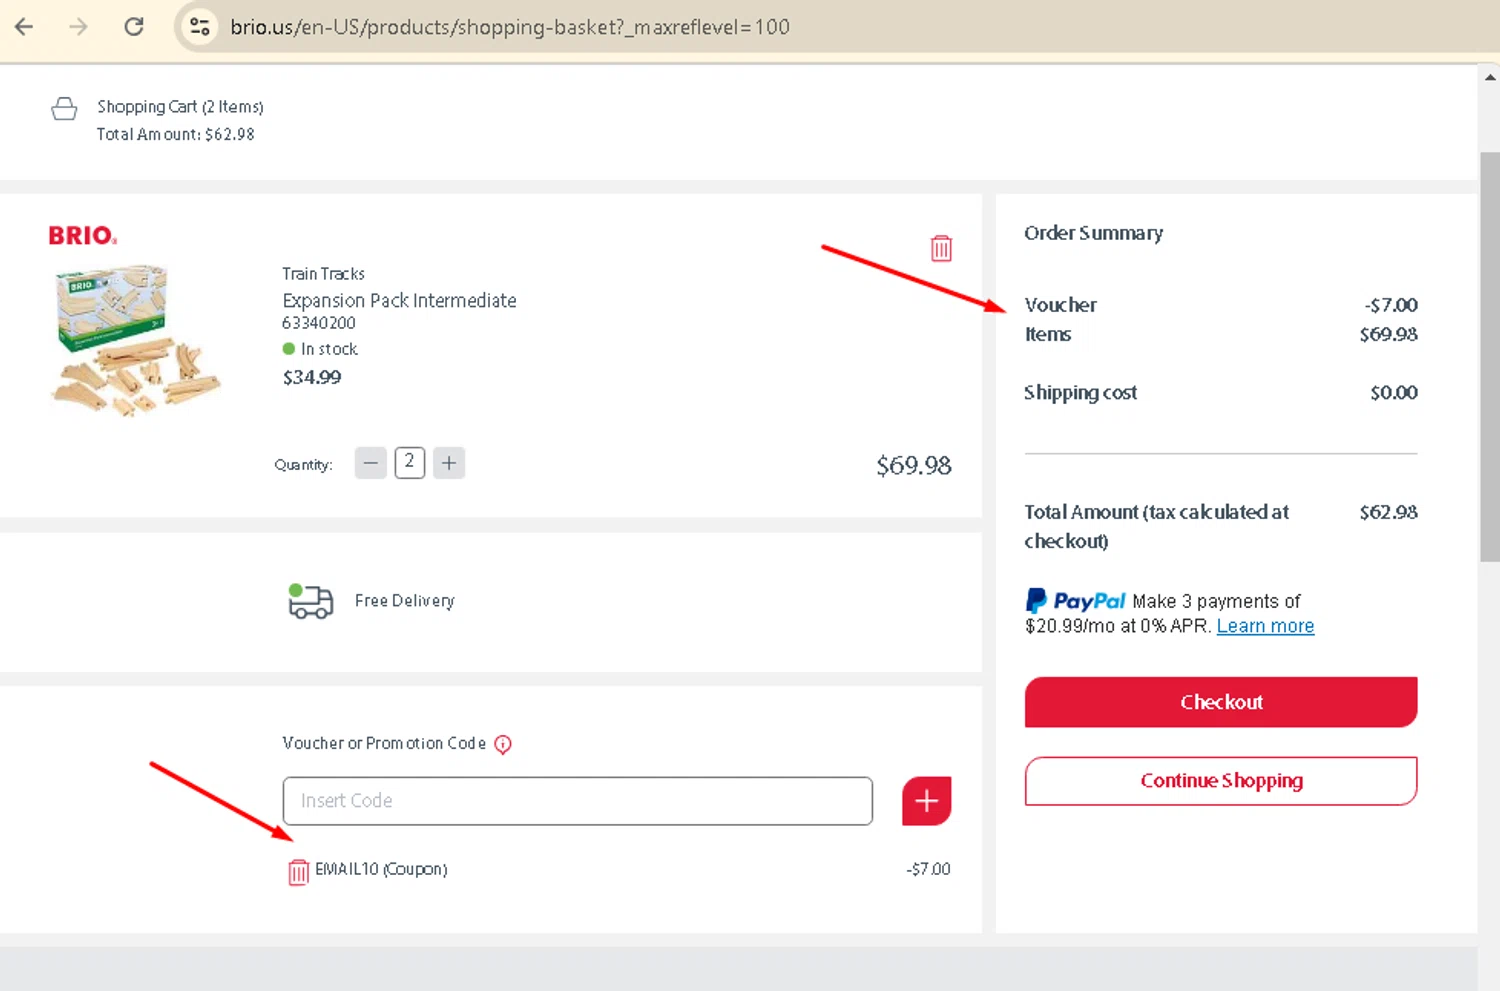The width and height of the screenshot is (1500, 991).
Task: Click the 'Shopping Cart (2 Items)' text
Action: pos(180,107)
